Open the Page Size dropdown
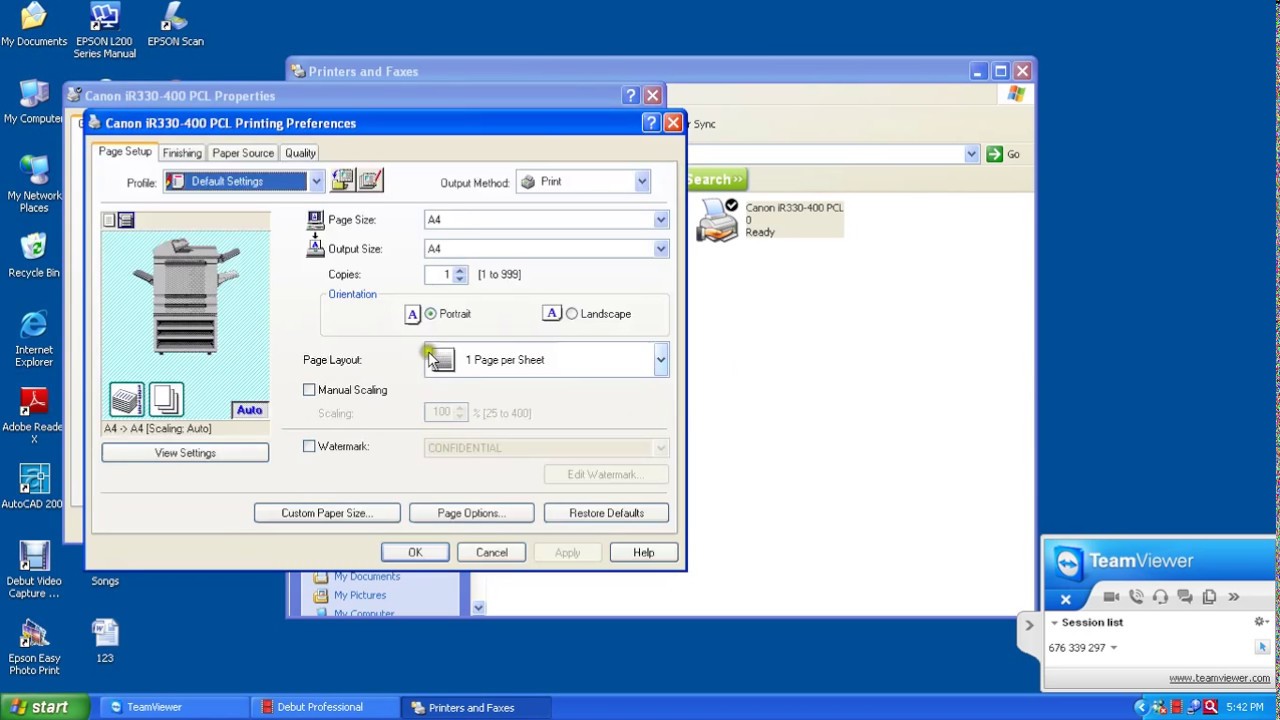Image resolution: width=1280 pixels, height=720 pixels. pyautogui.click(x=661, y=220)
